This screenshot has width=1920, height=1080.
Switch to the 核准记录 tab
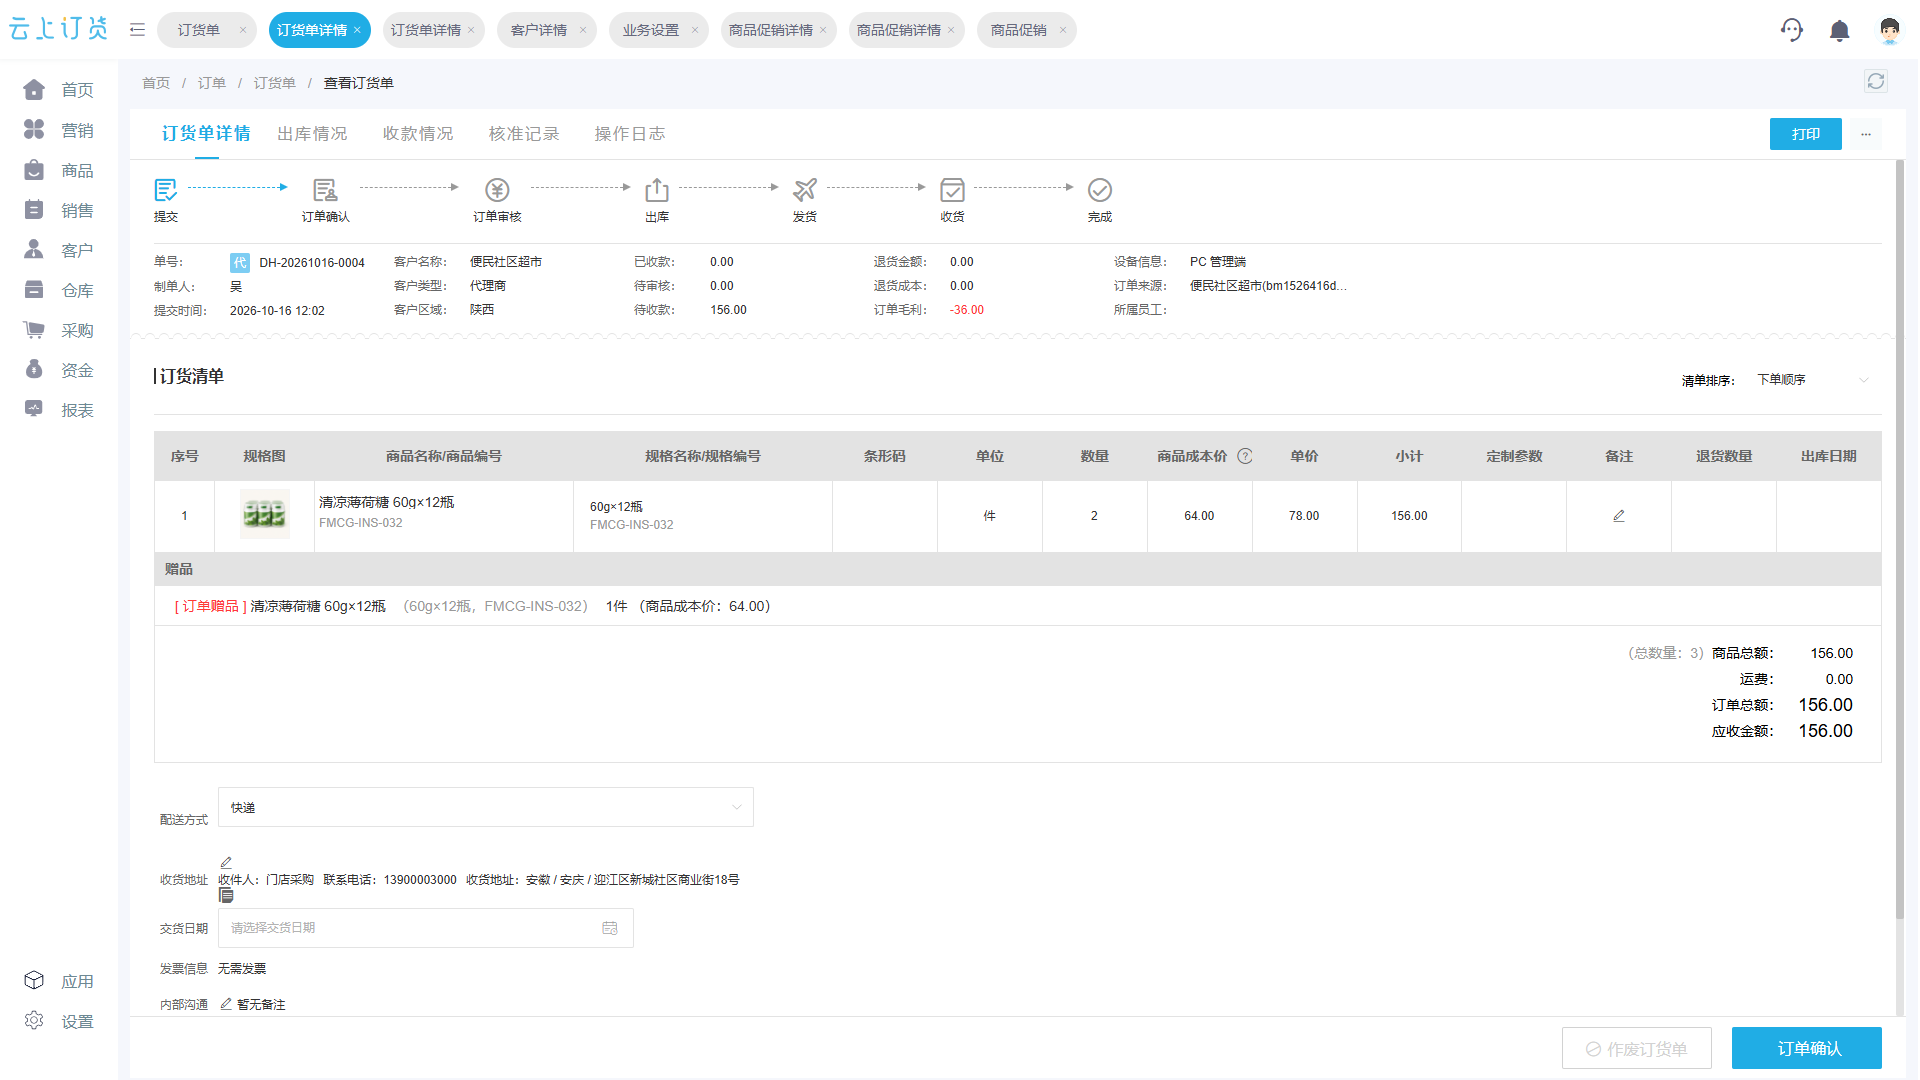pyautogui.click(x=524, y=134)
